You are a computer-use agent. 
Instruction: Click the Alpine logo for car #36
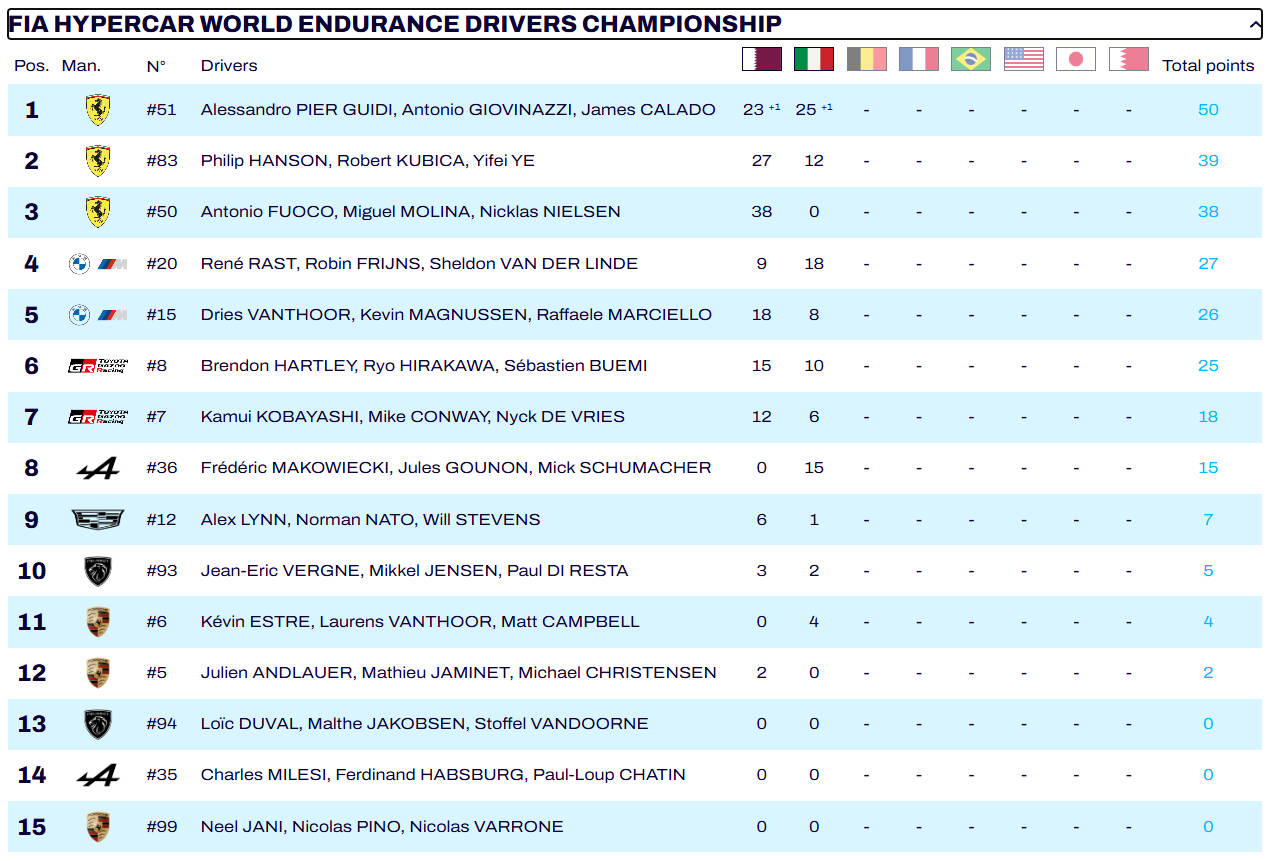coord(97,468)
